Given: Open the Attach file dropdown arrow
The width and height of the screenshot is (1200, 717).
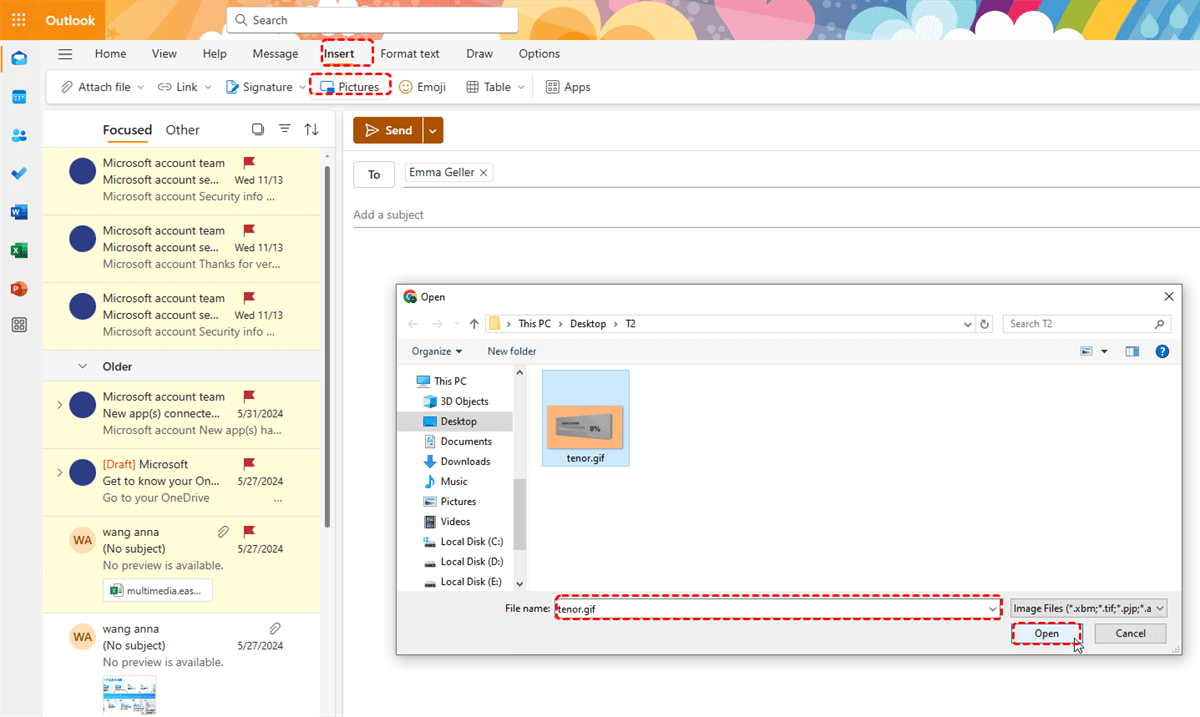Looking at the screenshot, I should (141, 87).
